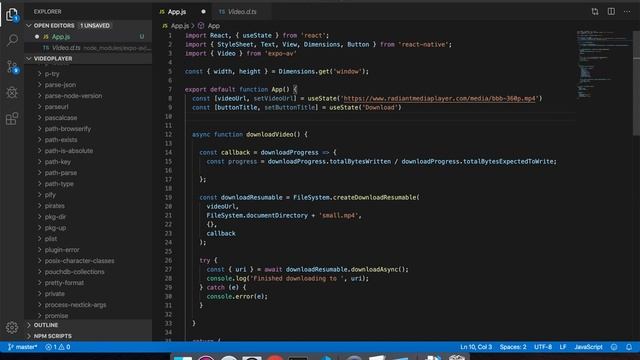
Task: Expand the NPM Scripts section
Action: 88,336
